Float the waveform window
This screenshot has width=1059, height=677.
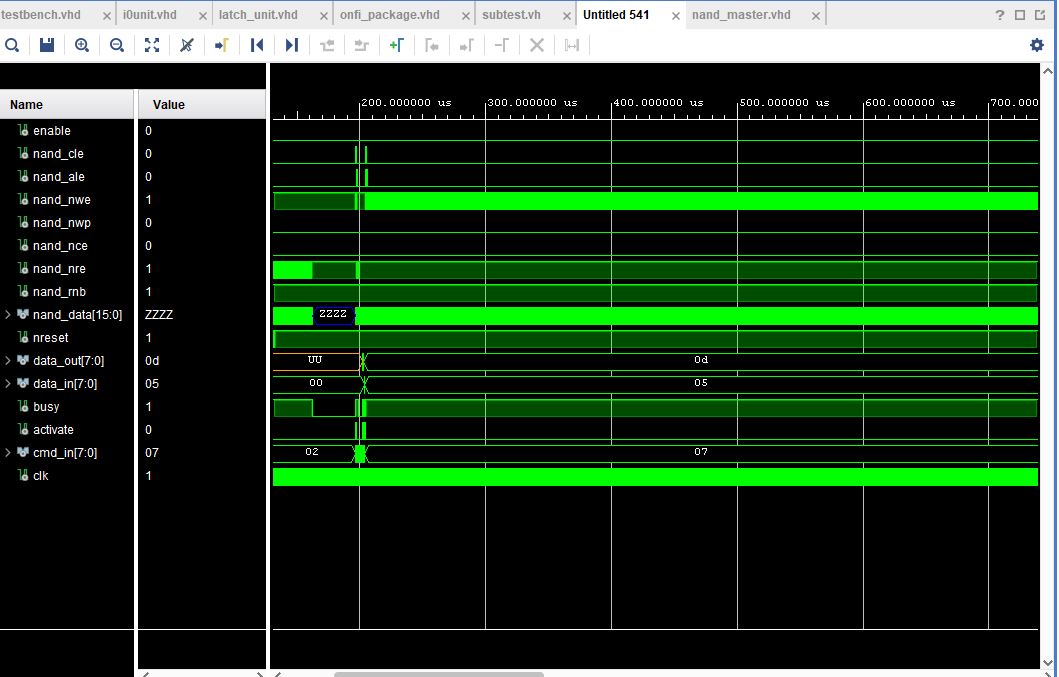coord(1040,15)
